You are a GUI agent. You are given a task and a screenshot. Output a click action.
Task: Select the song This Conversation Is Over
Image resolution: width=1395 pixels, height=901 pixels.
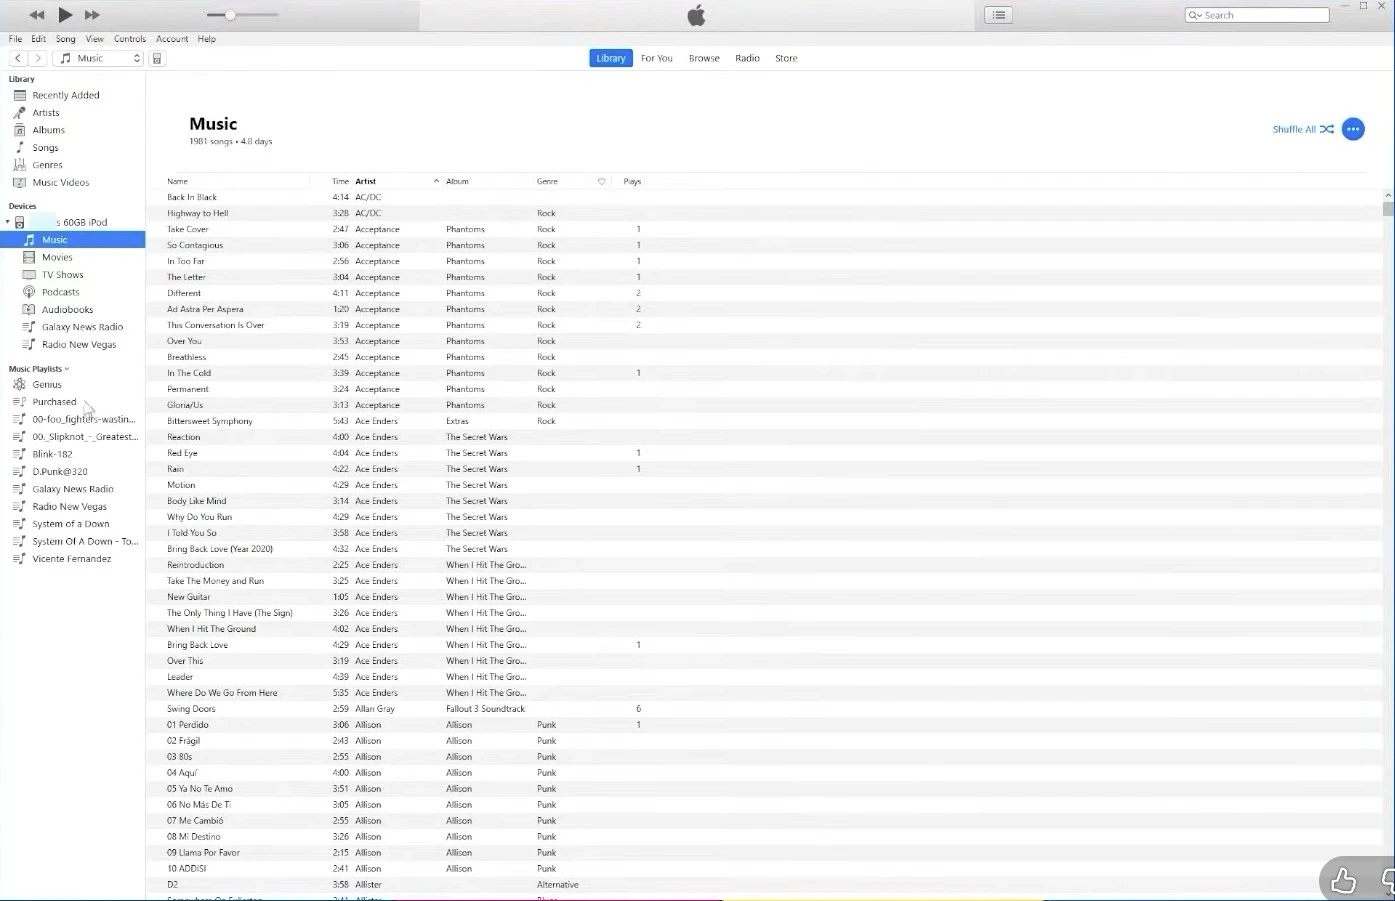pos(216,325)
